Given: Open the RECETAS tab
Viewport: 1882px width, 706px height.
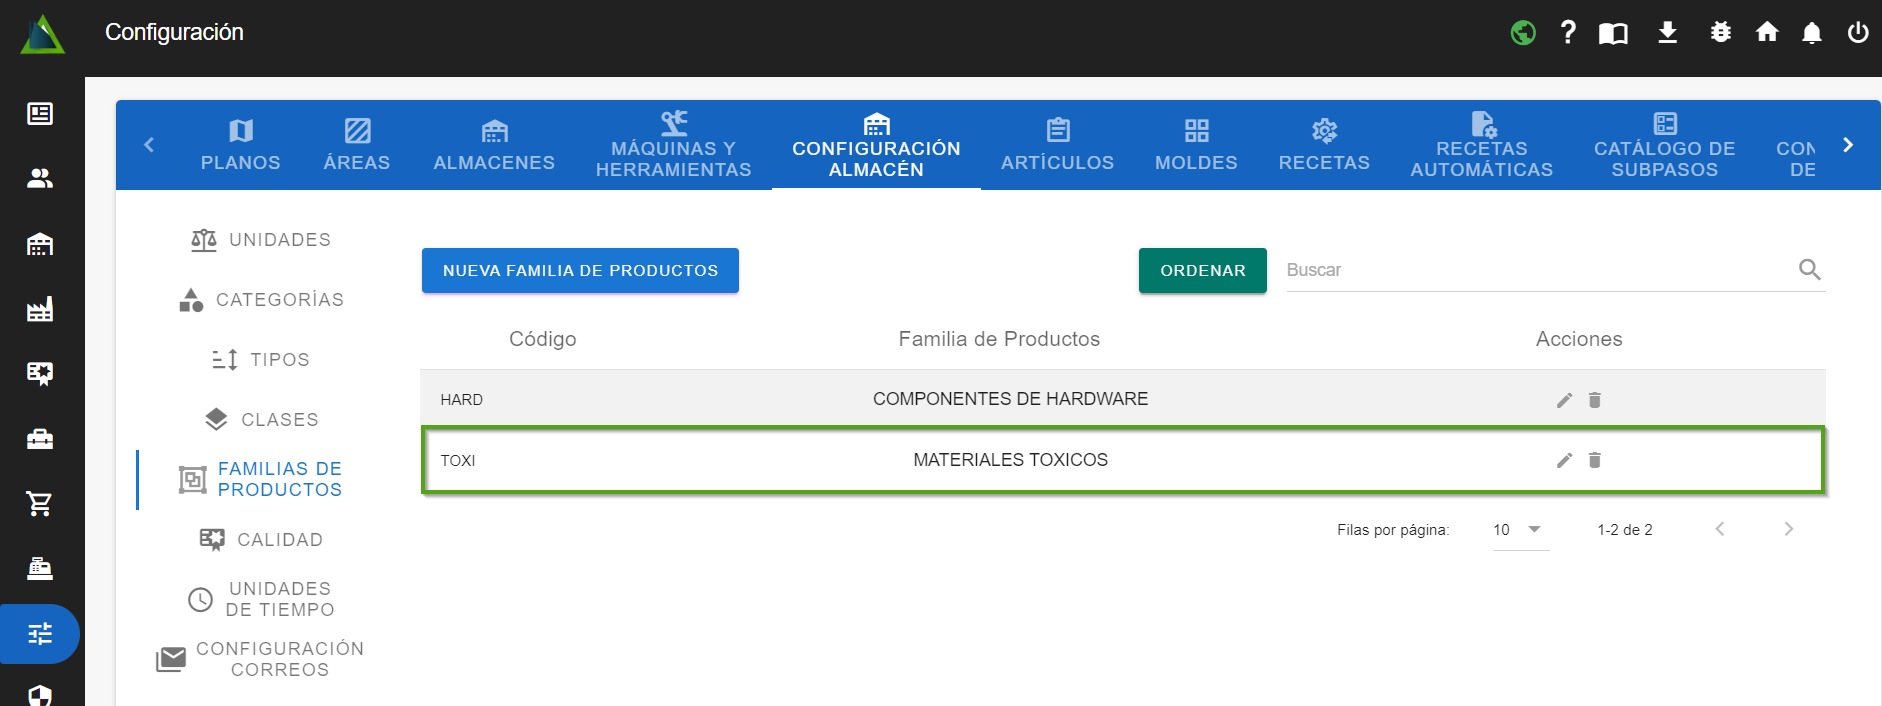Looking at the screenshot, I should [1323, 145].
